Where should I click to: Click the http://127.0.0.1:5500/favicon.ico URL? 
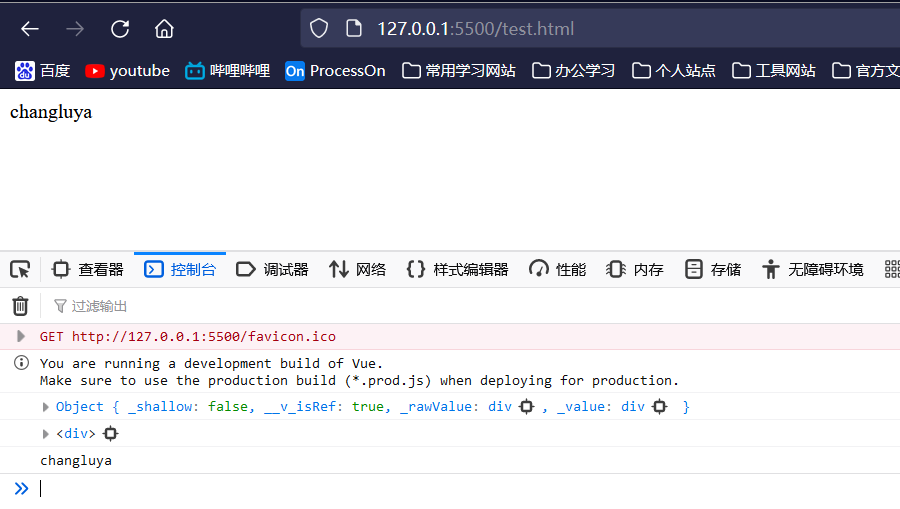[204, 336]
